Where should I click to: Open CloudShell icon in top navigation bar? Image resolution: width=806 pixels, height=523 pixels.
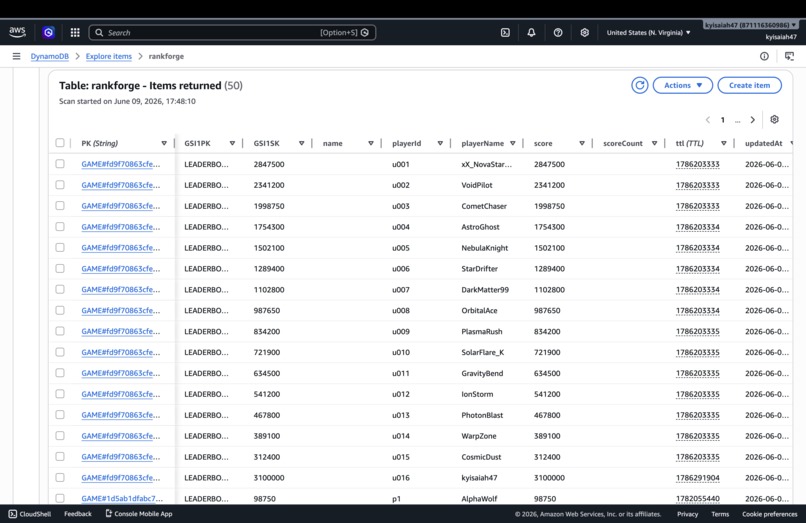[505, 32]
